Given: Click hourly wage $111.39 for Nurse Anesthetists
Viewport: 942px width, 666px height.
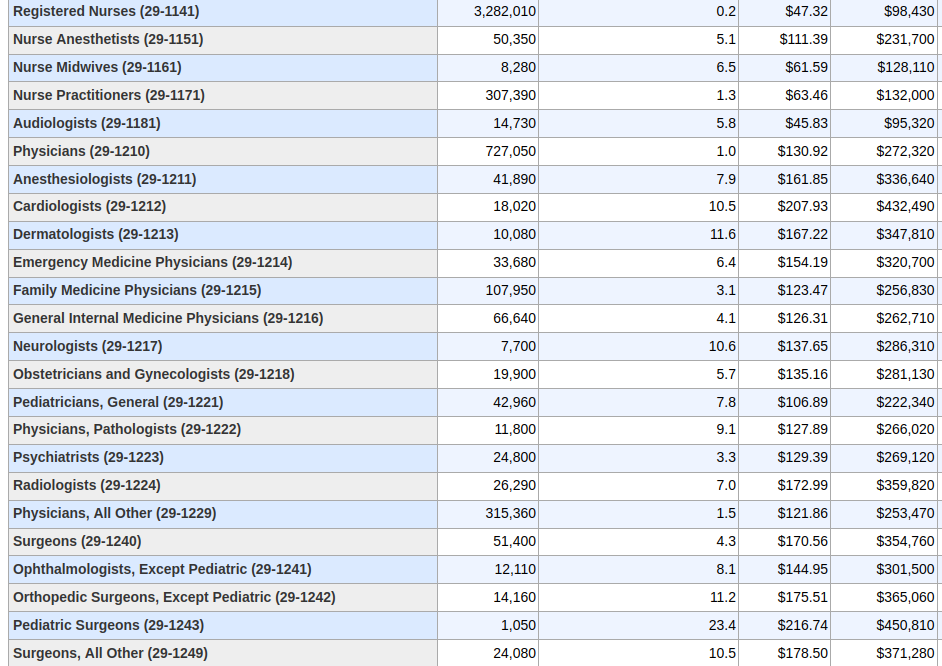Looking at the screenshot, I should tap(803, 40).
